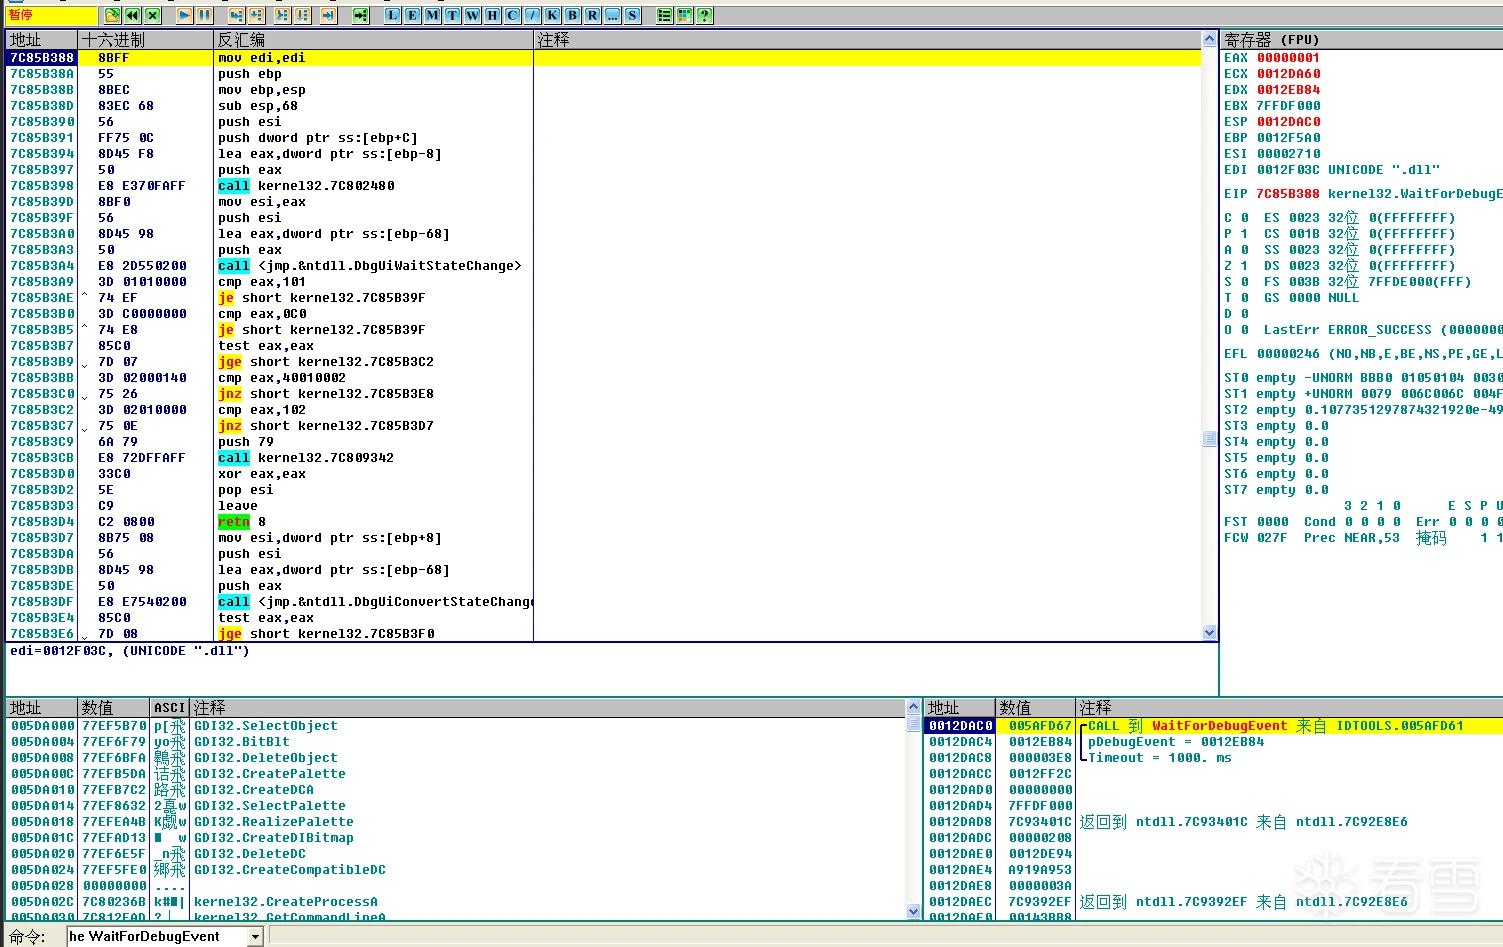Screen dimensions: 1503x947
Task: Click the 十六进制 column header in disassembly
Action: [x=146, y=40]
